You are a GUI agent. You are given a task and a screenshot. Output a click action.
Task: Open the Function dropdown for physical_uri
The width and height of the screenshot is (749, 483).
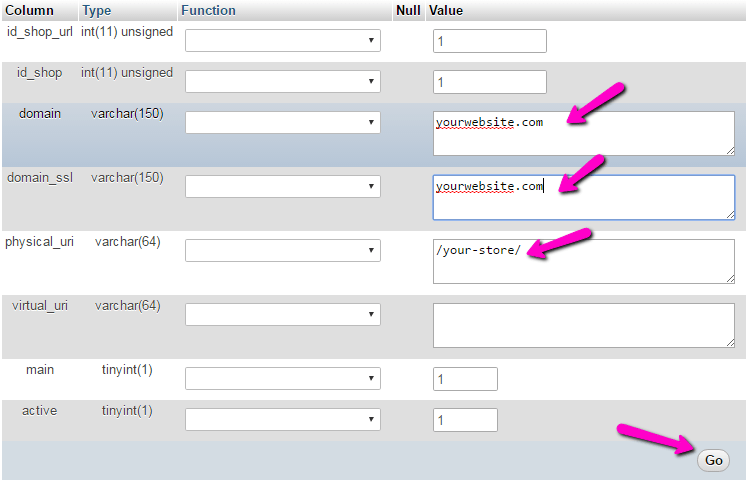282,250
